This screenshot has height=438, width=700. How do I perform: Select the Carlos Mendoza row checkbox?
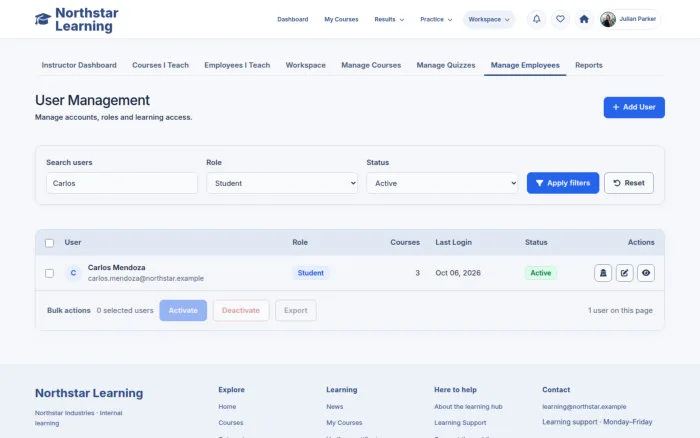50,273
